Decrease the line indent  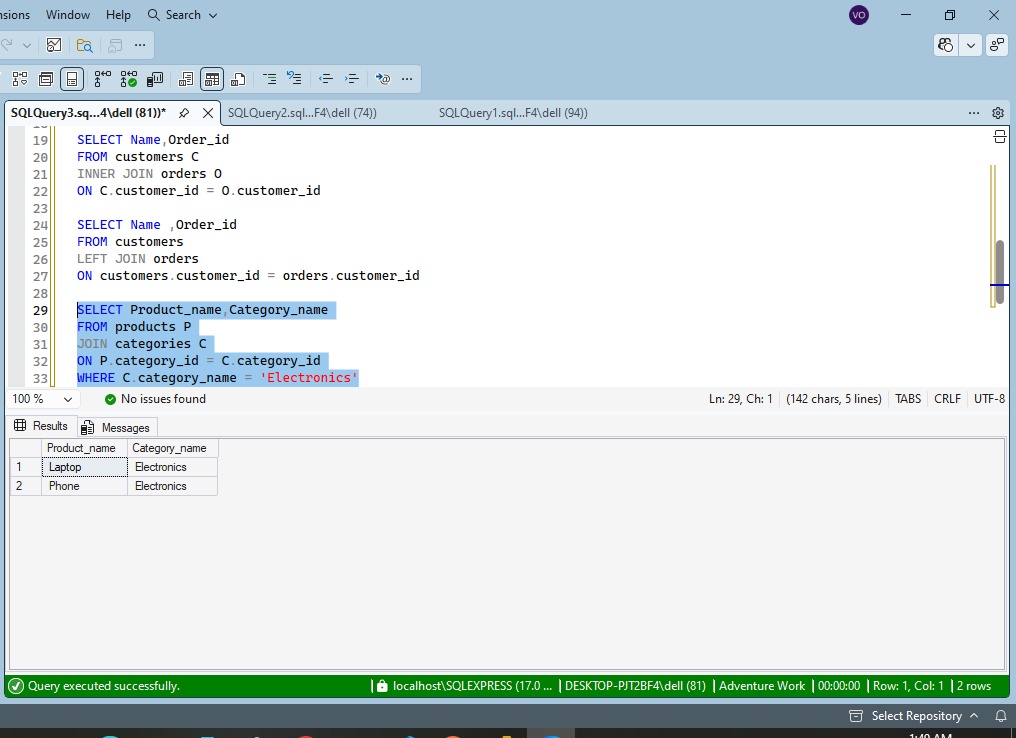[x=326, y=79]
